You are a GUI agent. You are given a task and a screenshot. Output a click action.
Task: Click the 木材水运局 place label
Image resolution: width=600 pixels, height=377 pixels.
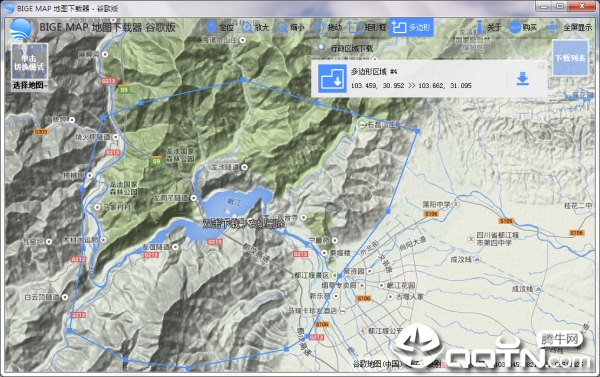click(x=80, y=240)
